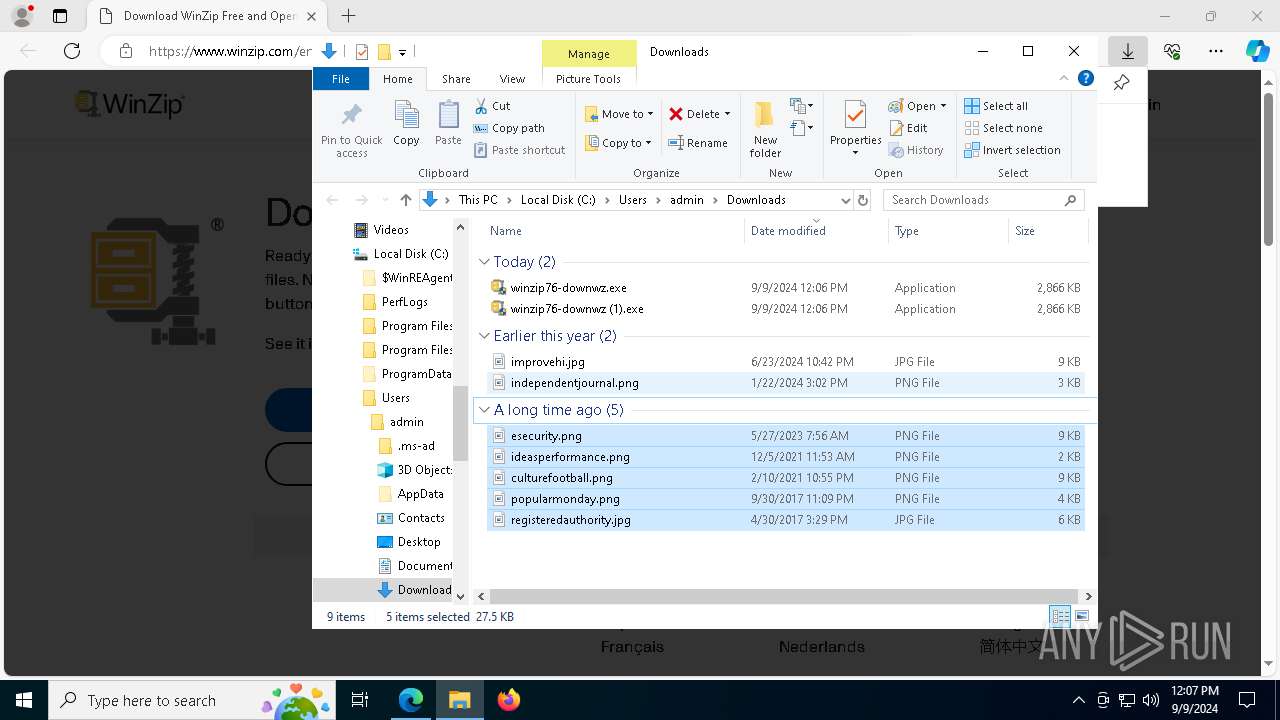This screenshot has height=720, width=1280.
Task: Select winzip76-downwz (1).exe file
Action: (785, 309)
